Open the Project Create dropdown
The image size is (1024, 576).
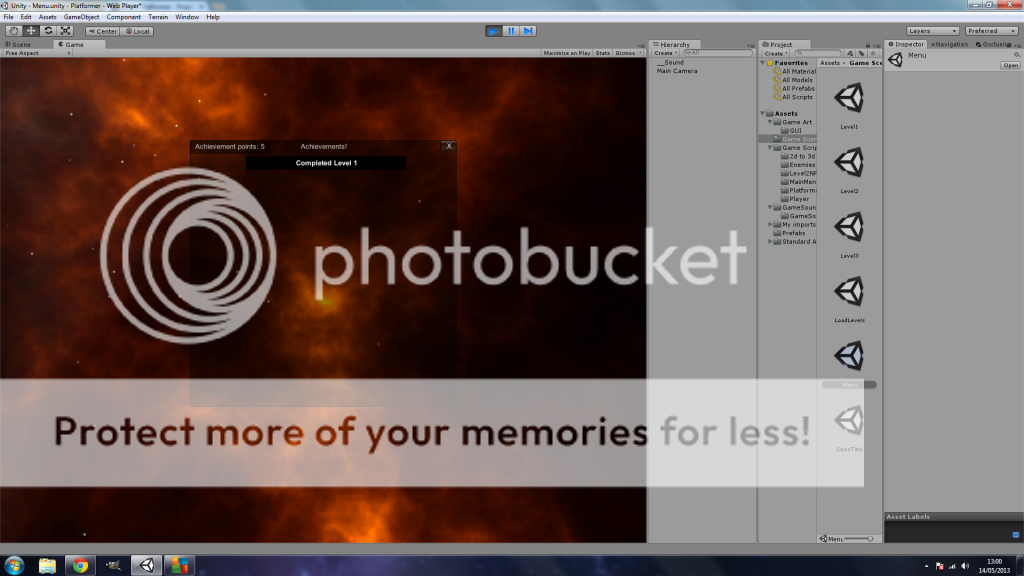pyautogui.click(x=776, y=53)
